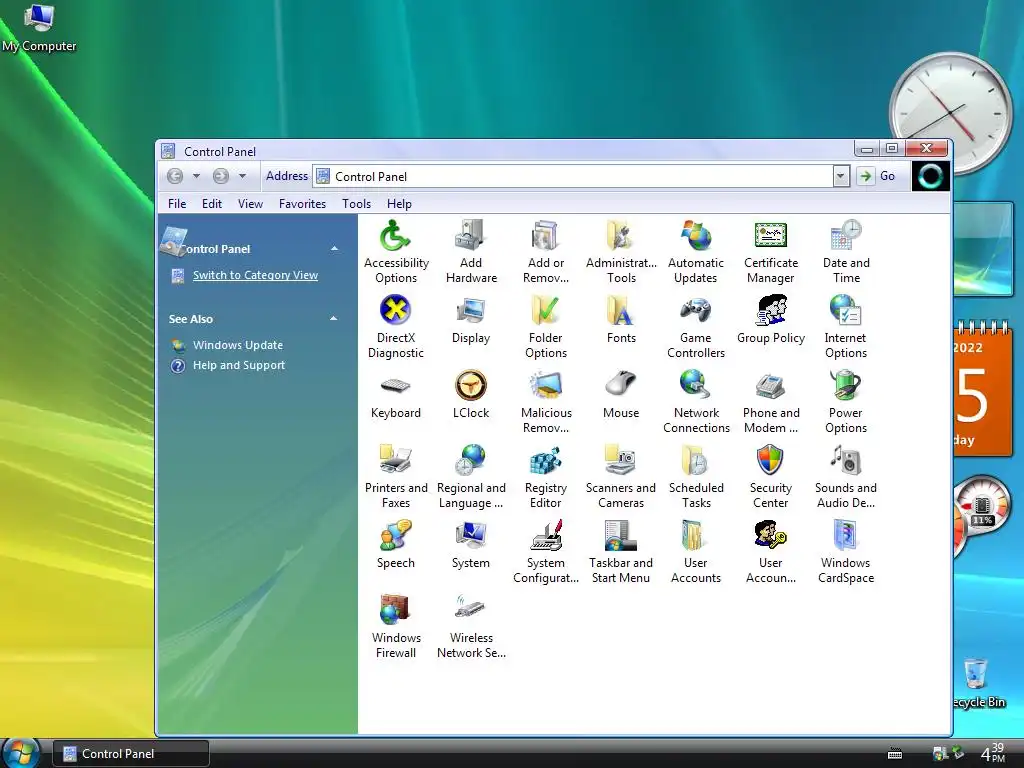Viewport: 1024px width, 768px height.
Task: Open Windows Update link in See Also
Action: (238, 345)
